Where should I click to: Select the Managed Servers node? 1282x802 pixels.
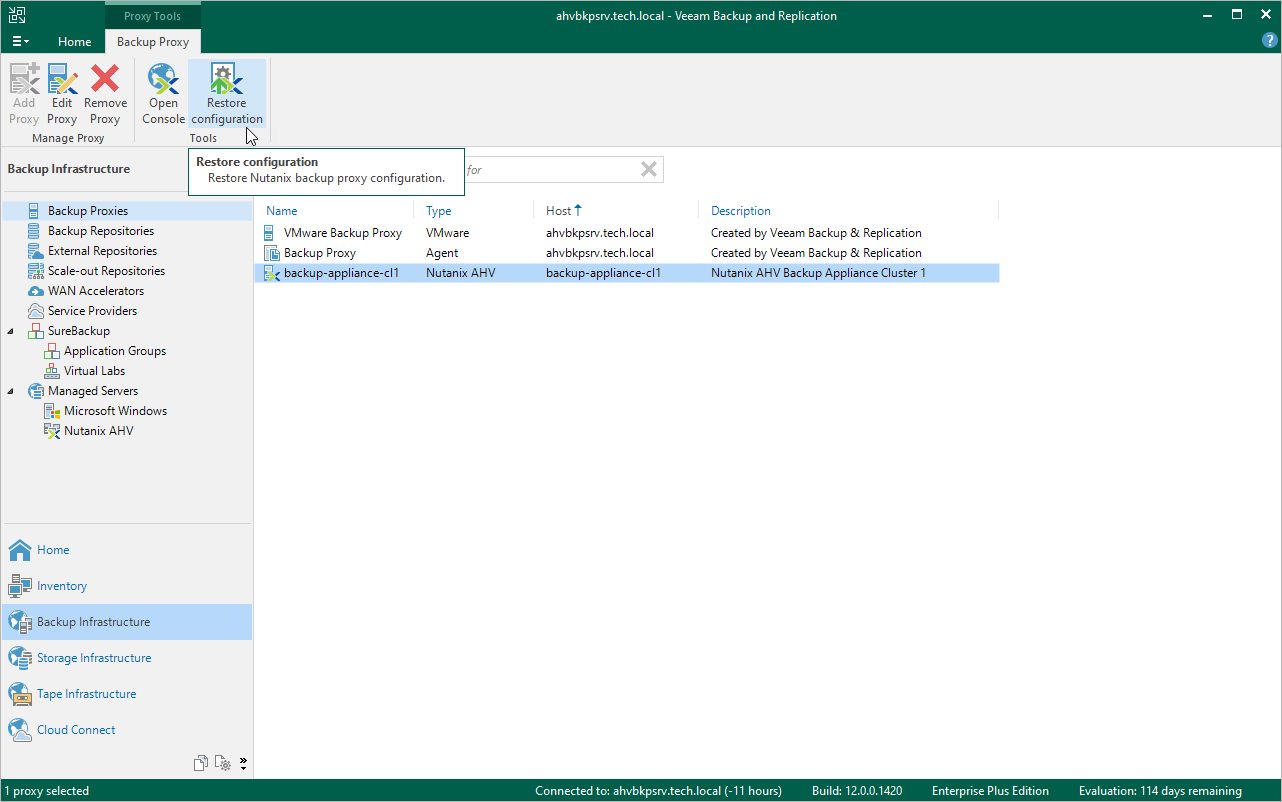[x=93, y=391]
